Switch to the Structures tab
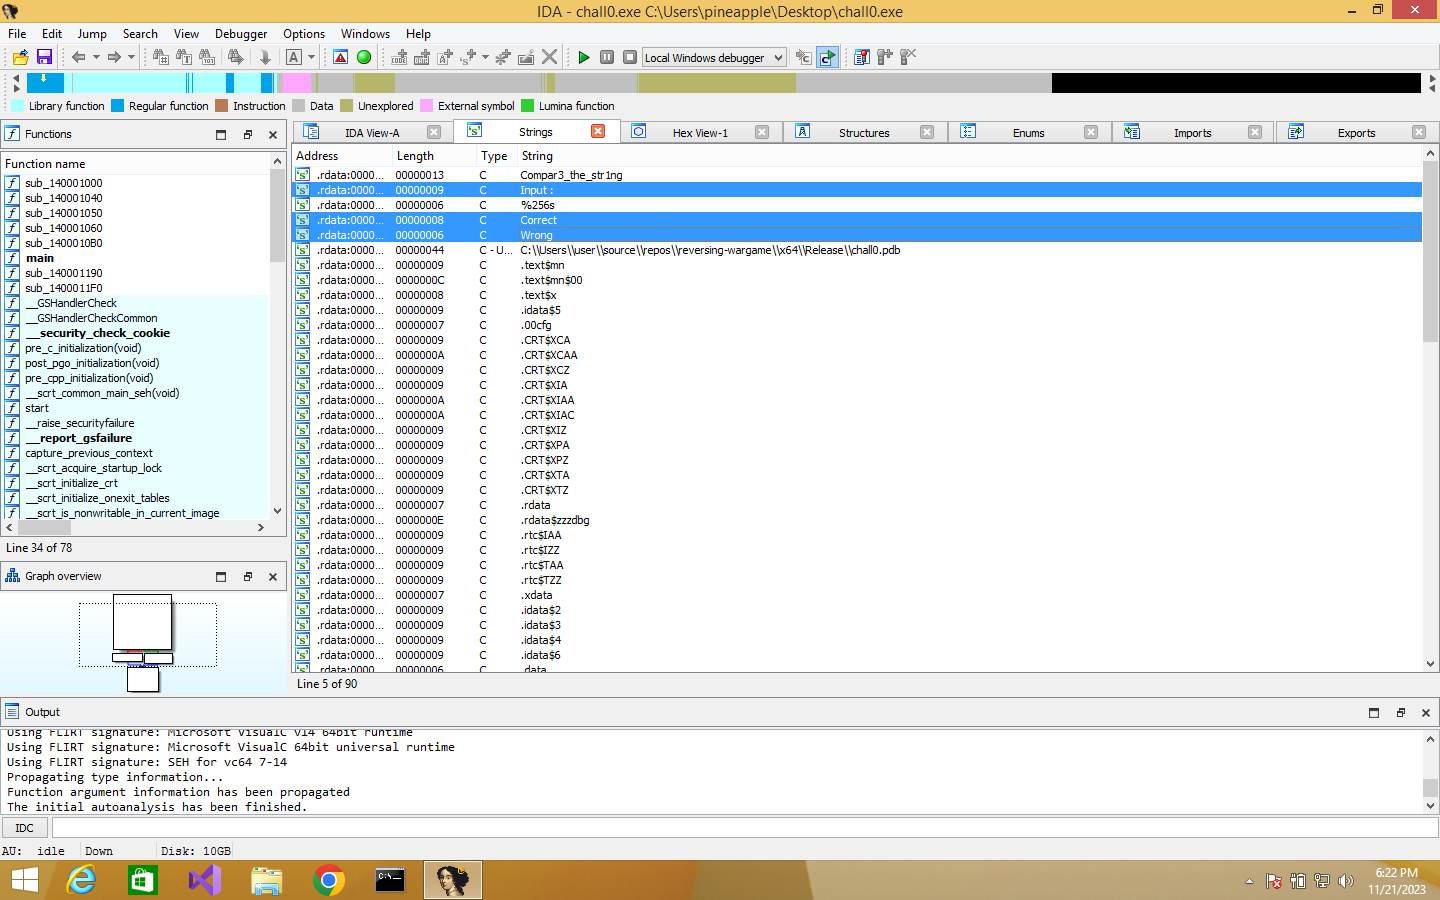This screenshot has width=1440, height=900. tap(864, 132)
